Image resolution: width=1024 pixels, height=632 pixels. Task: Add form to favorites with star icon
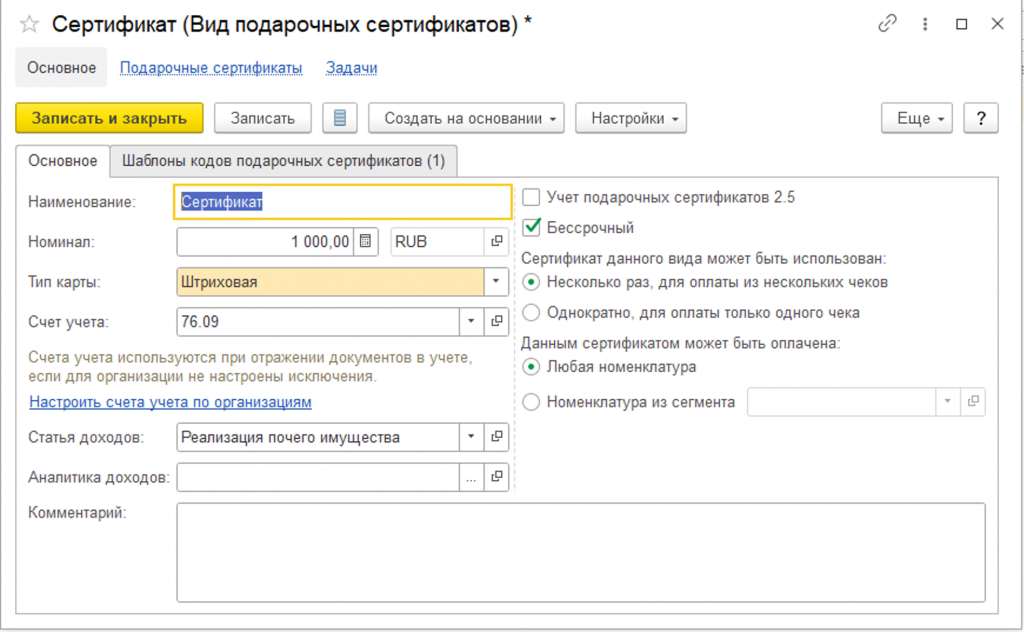click(x=29, y=25)
